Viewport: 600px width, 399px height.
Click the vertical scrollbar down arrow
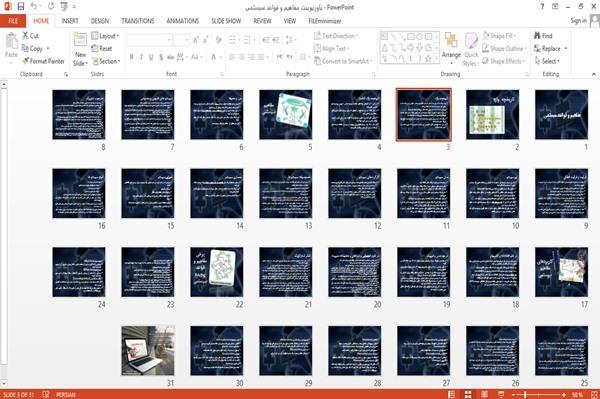tap(4, 383)
